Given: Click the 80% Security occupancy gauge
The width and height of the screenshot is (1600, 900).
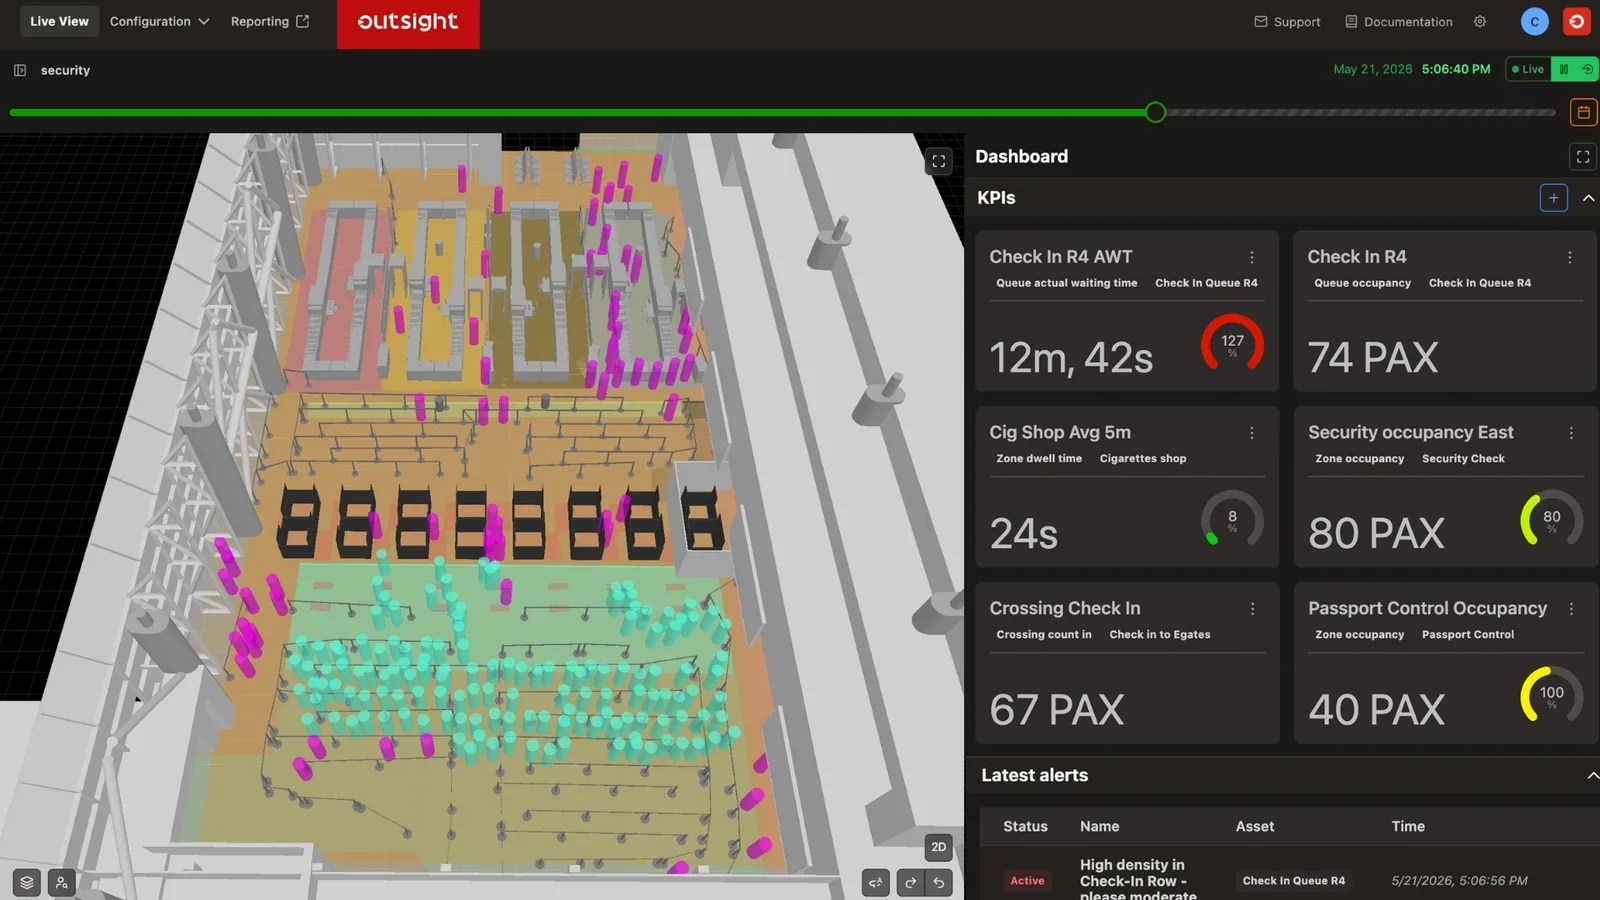Looking at the screenshot, I should pos(1551,520).
